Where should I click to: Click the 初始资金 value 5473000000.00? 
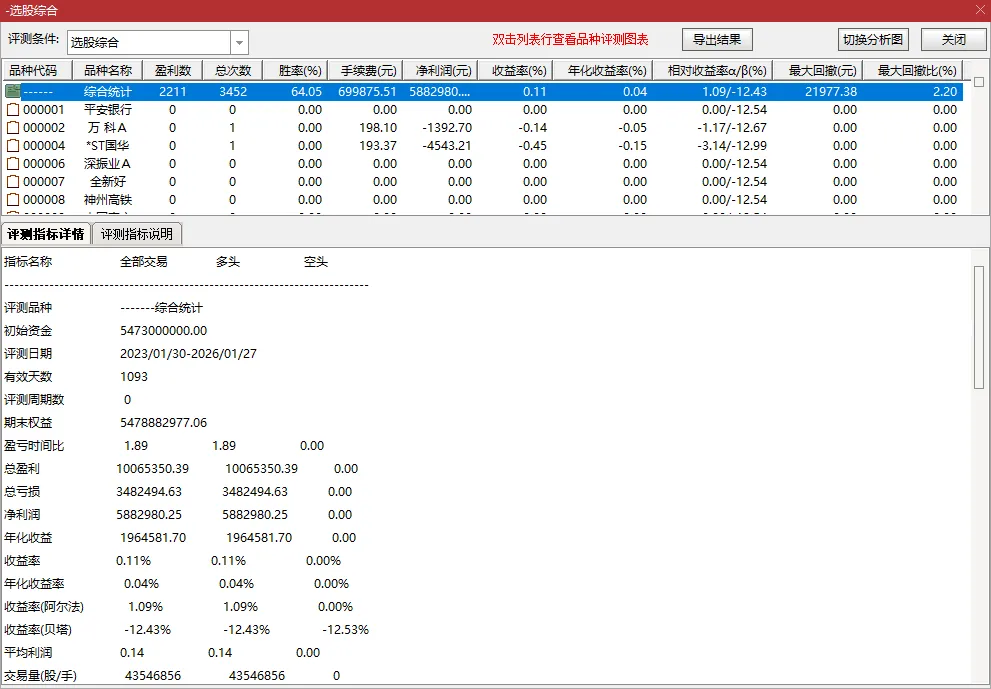pyautogui.click(x=164, y=331)
